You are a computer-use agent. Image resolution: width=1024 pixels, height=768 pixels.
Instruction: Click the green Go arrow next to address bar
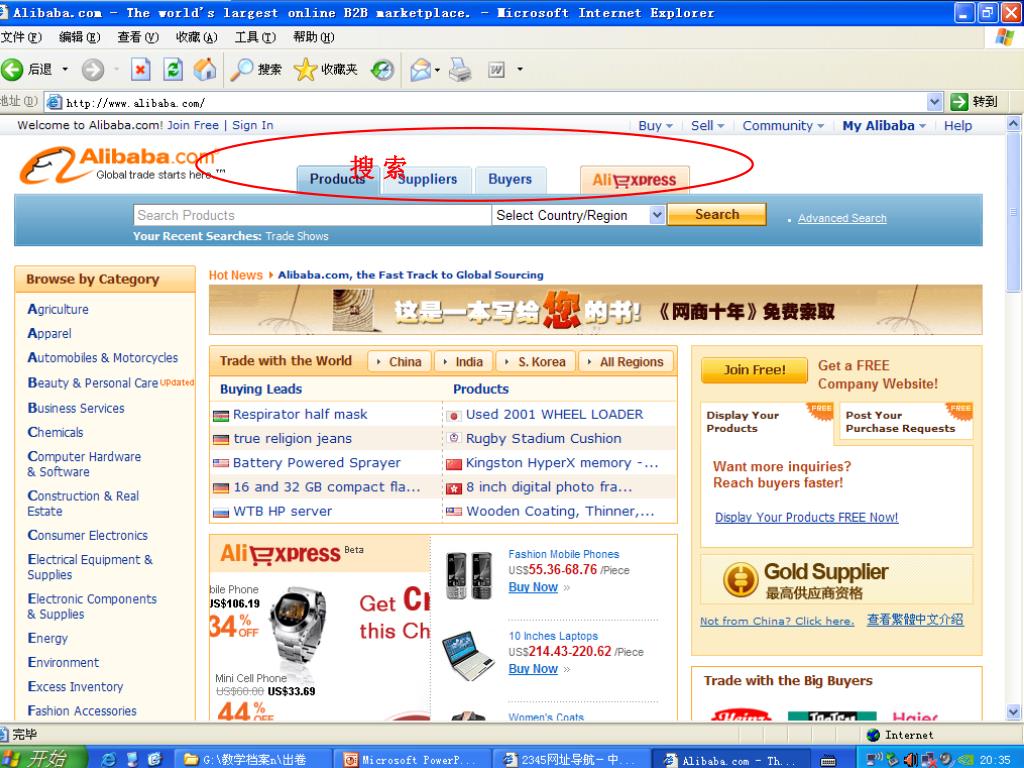click(x=959, y=102)
